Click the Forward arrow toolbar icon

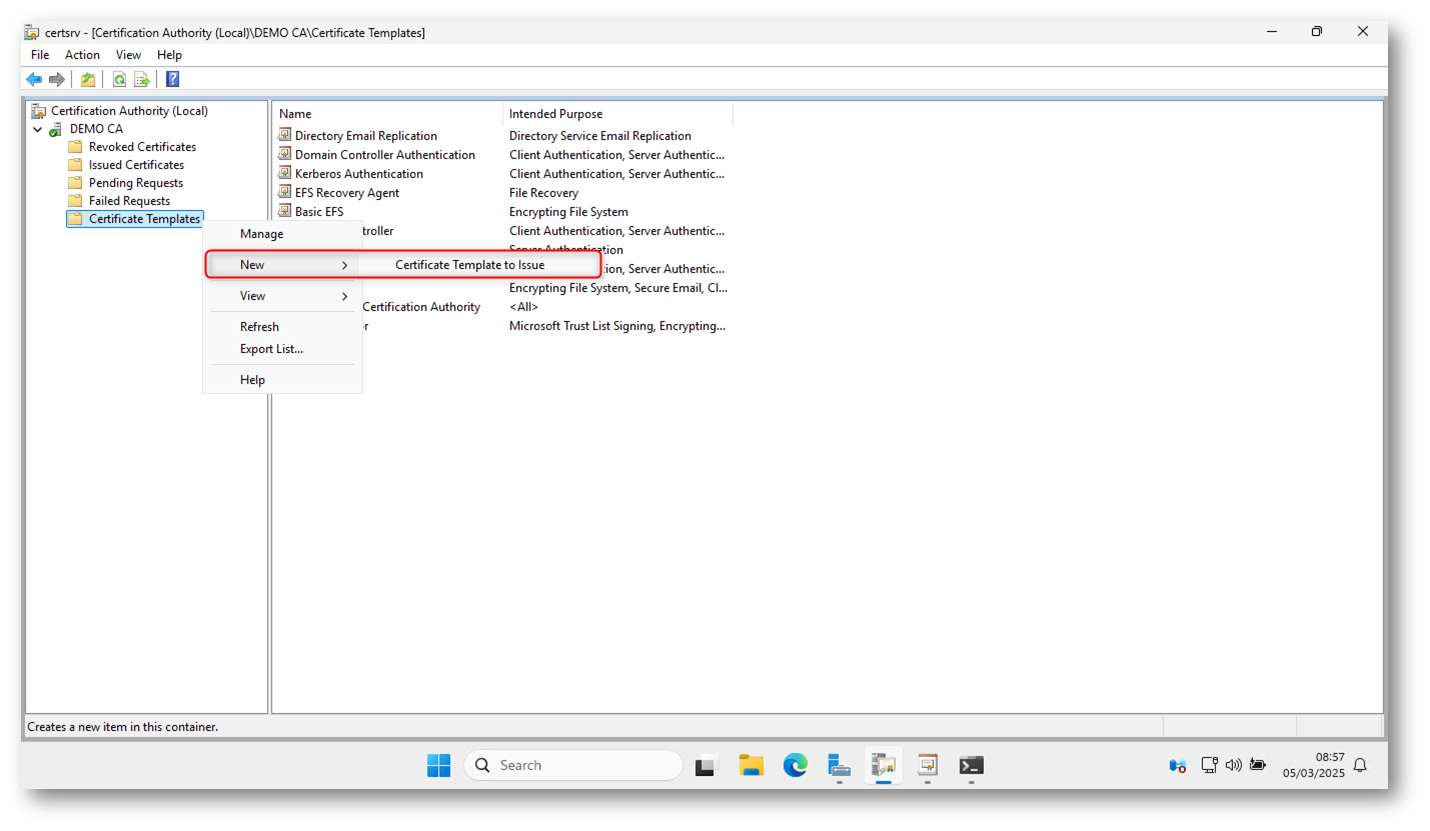coord(57,79)
